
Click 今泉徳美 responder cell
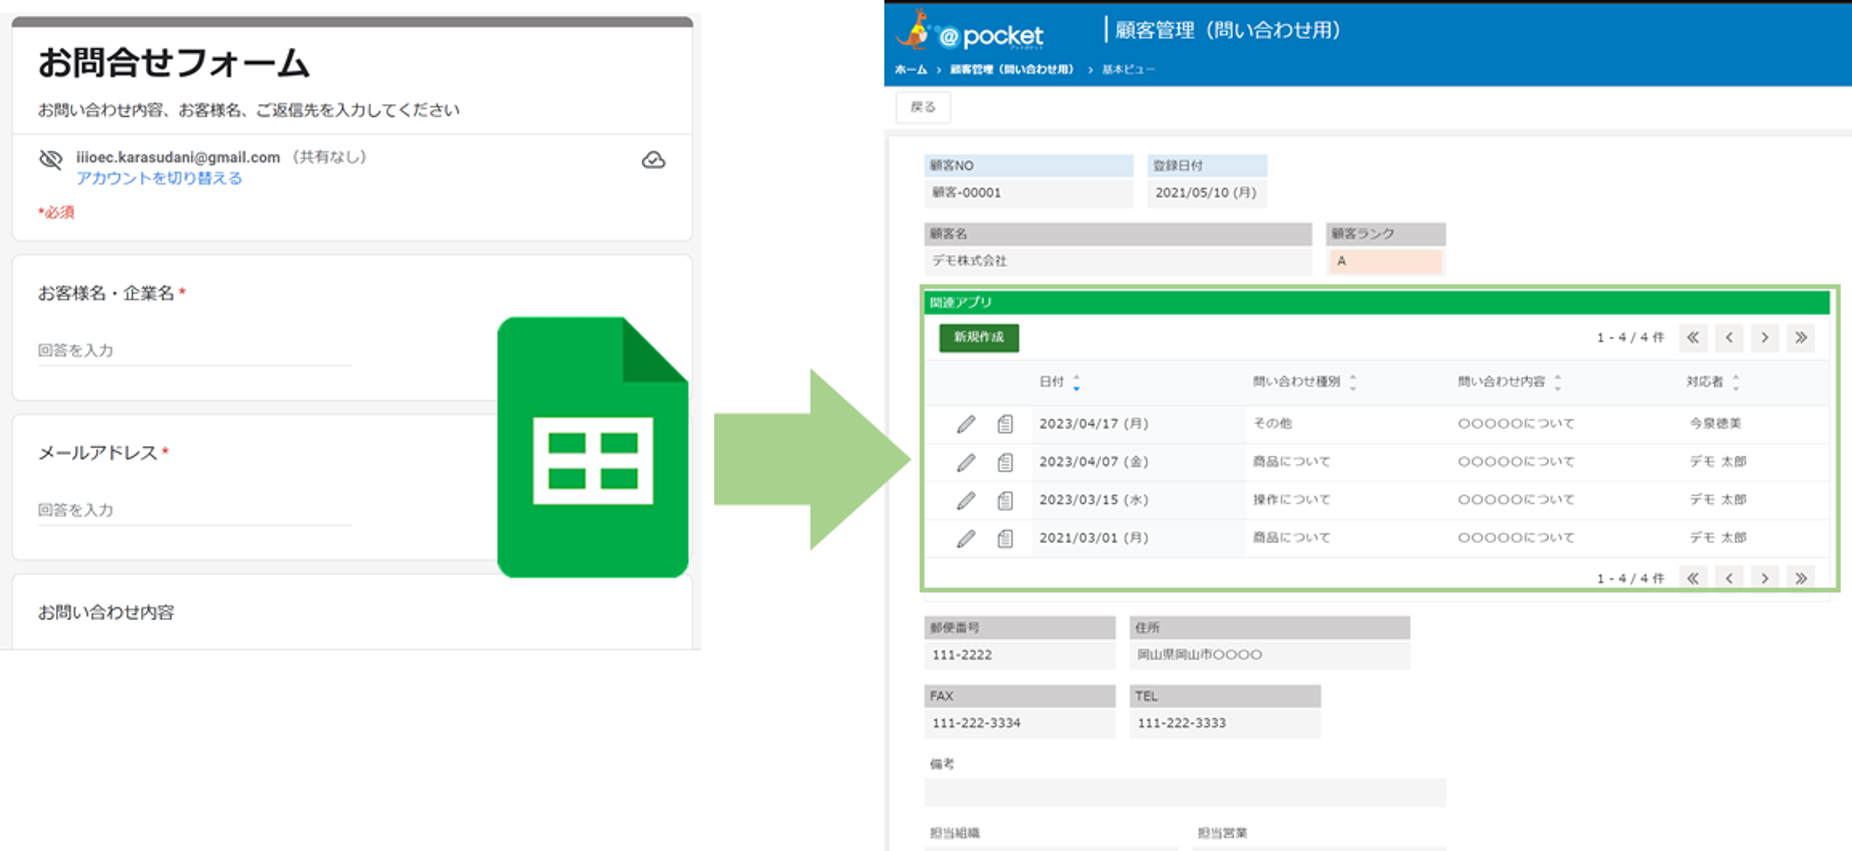tap(1715, 424)
